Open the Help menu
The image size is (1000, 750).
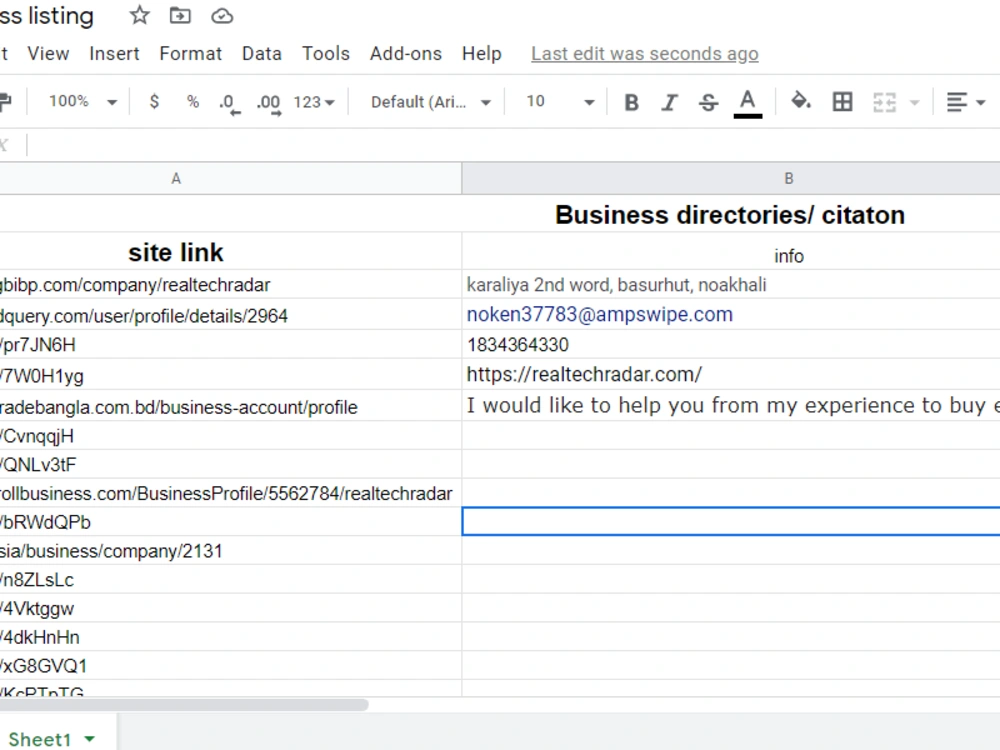(x=482, y=54)
